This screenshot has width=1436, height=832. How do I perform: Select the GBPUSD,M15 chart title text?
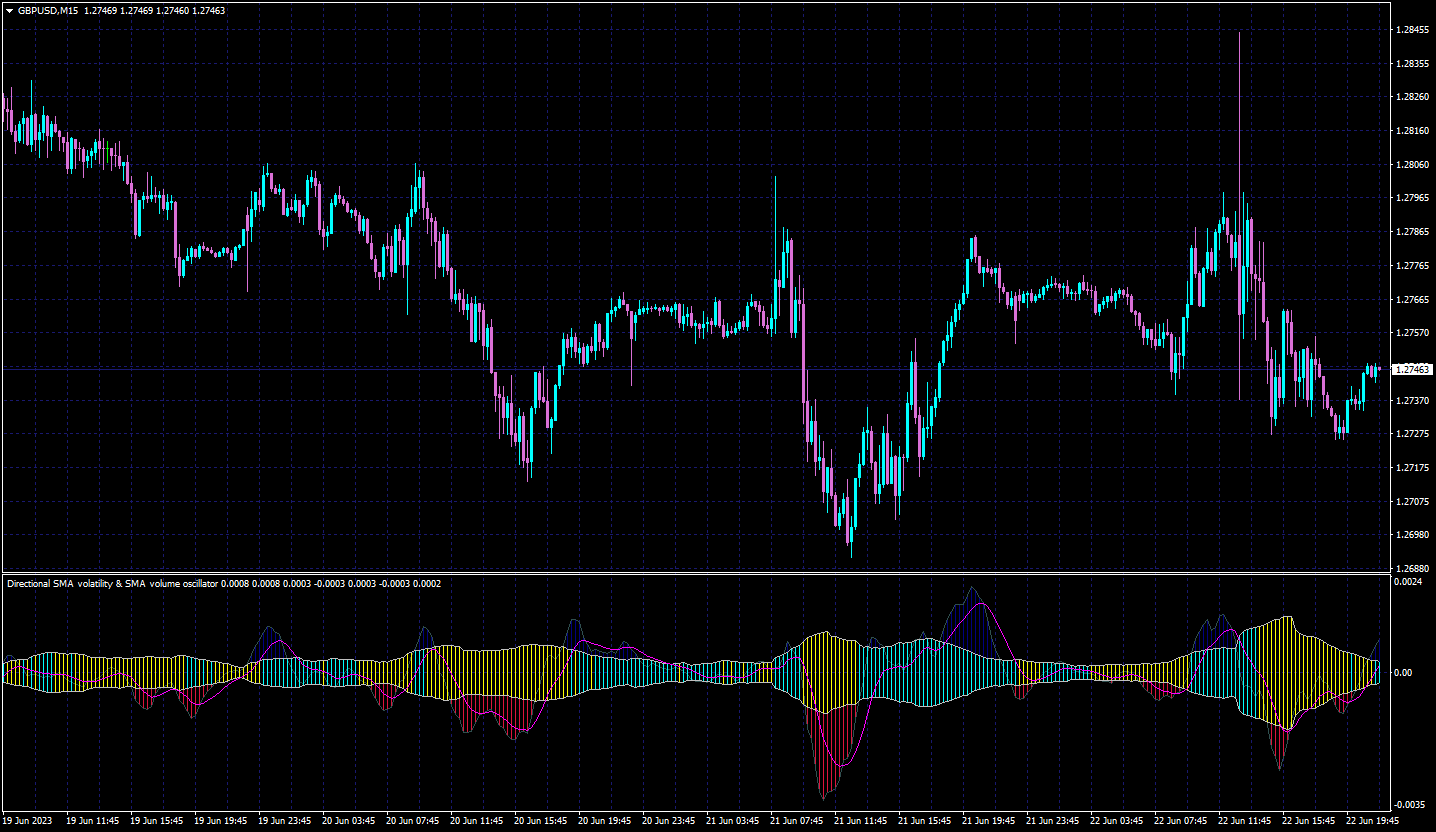click(48, 10)
